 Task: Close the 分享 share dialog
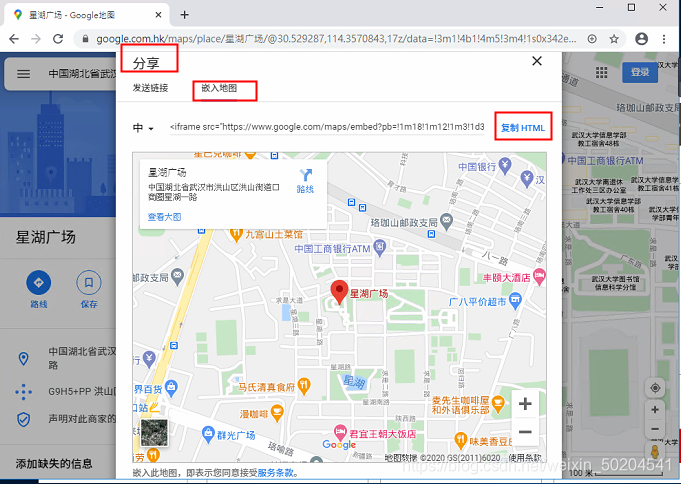(x=537, y=61)
